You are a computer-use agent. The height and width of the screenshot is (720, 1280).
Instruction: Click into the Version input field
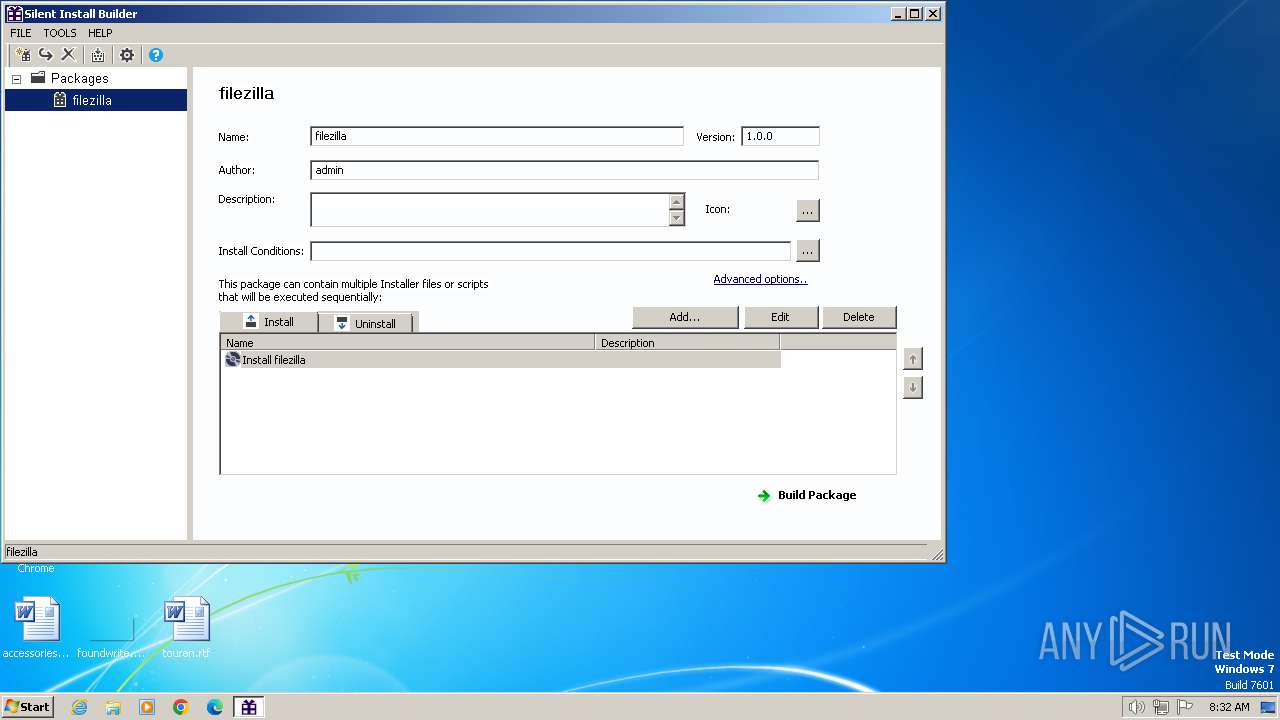pos(780,136)
